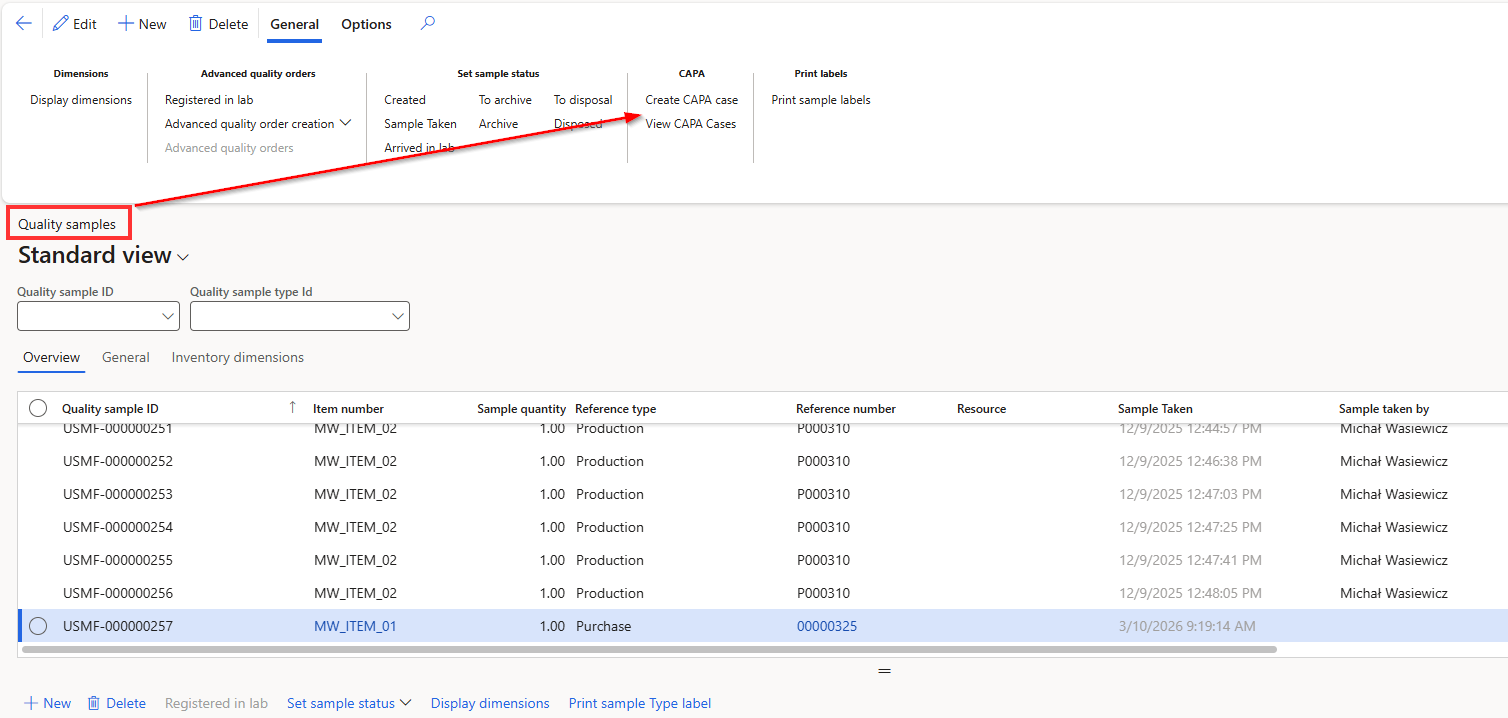Click the Edit pencil button

75,24
